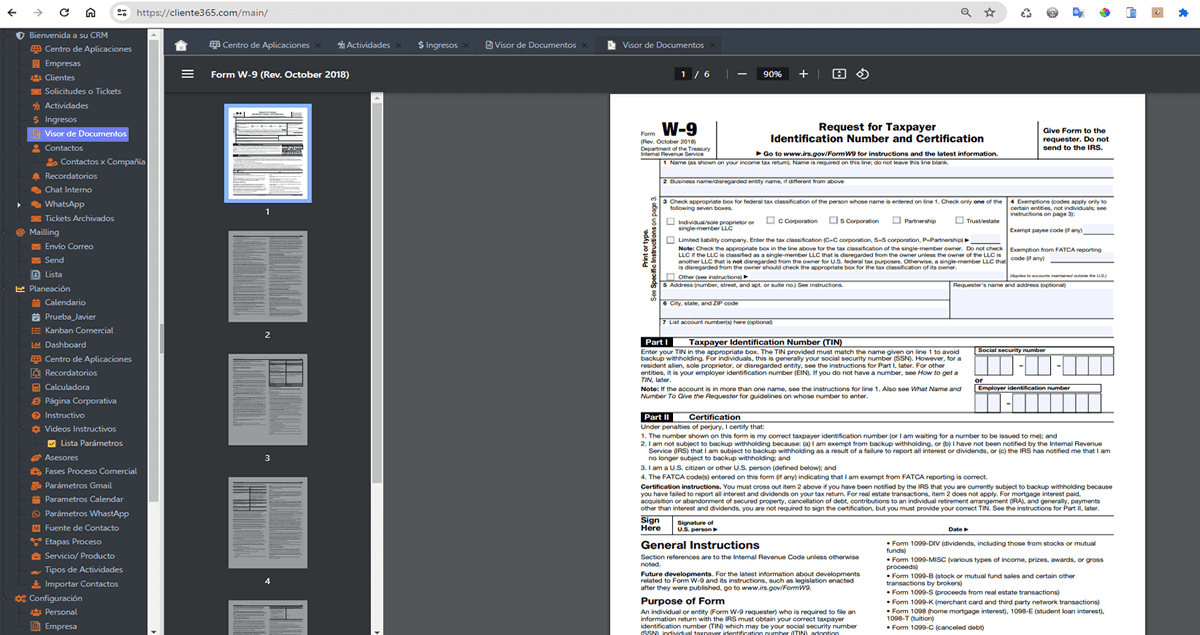Check the Other (see instructions) box
Image resolution: width=1200 pixels, height=635 pixels.
coord(670,276)
